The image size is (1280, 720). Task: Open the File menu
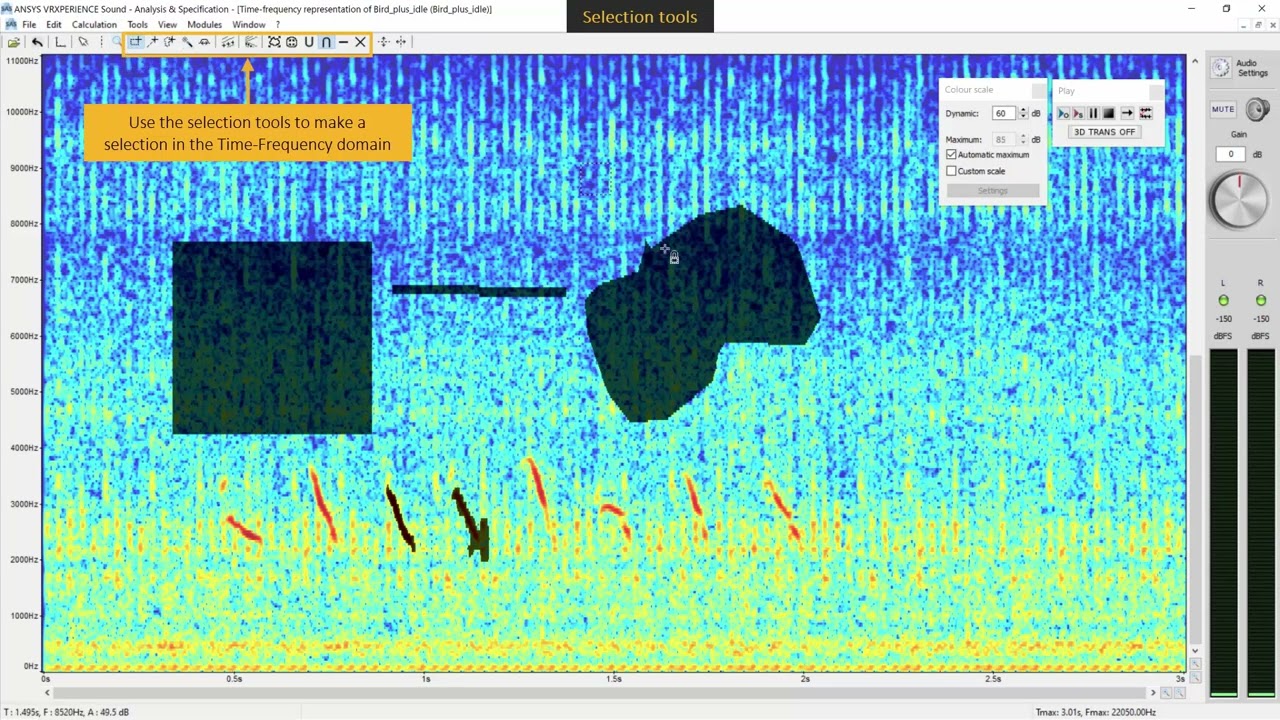click(29, 25)
